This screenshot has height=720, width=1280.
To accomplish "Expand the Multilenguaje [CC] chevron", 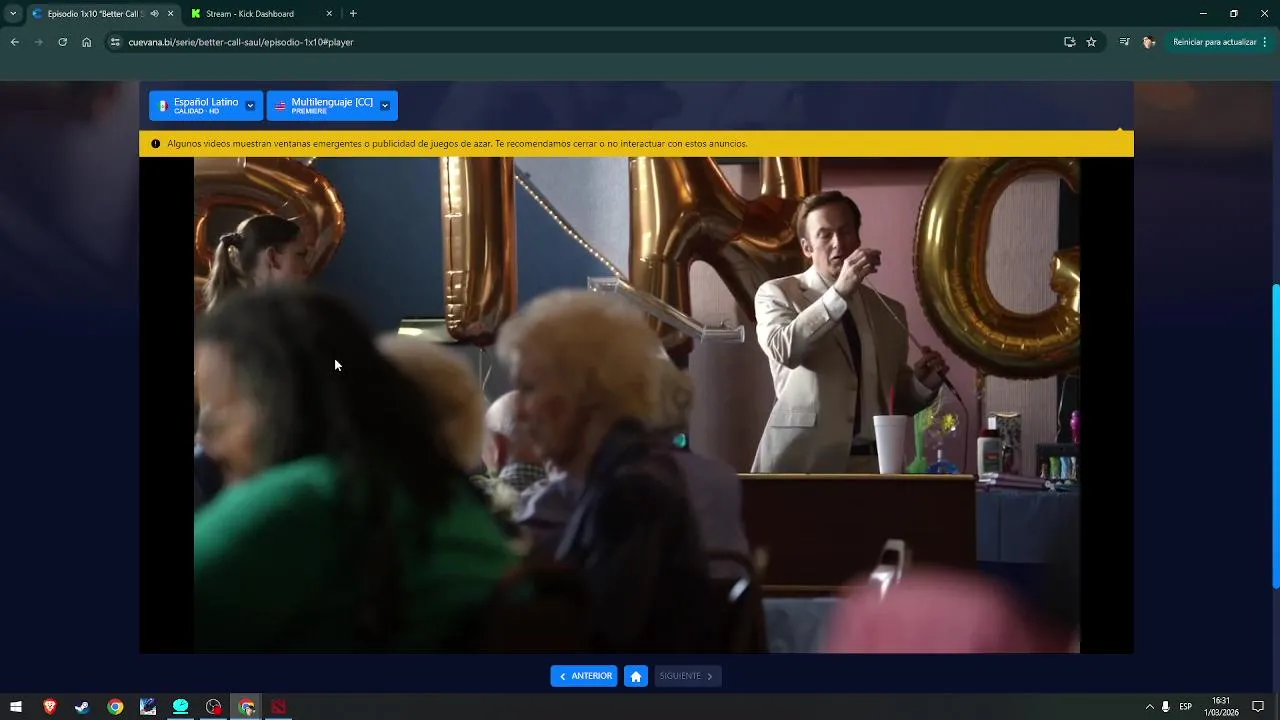I will [x=385, y=105].
